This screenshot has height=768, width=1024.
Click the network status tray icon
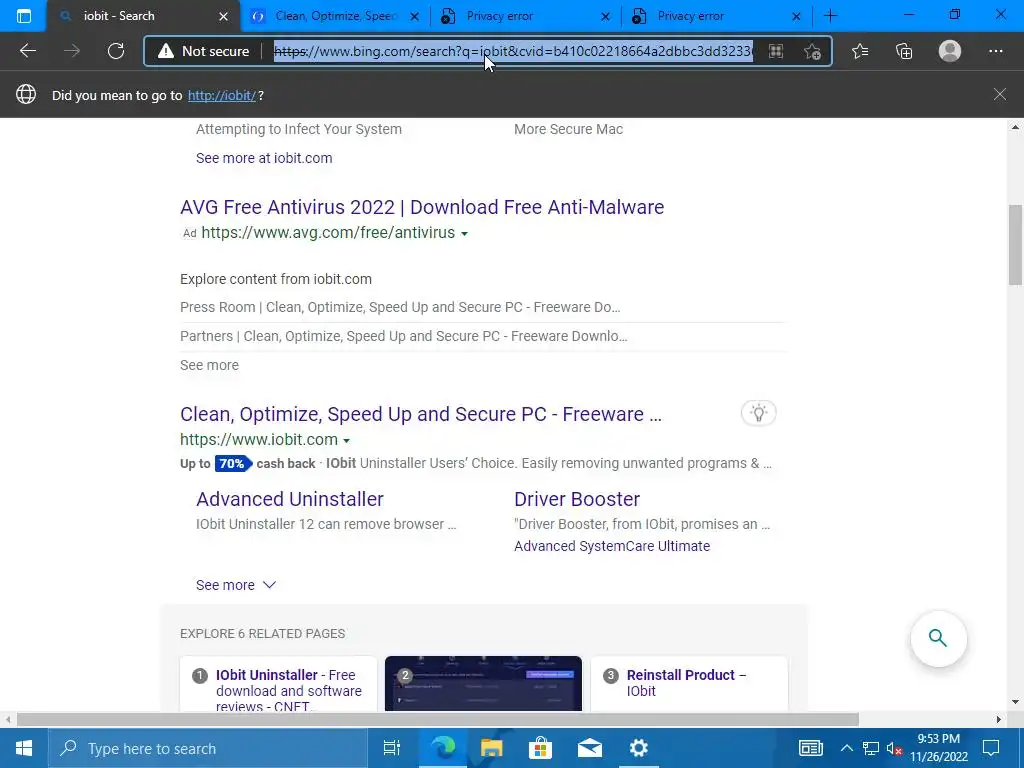coord(871,748)
